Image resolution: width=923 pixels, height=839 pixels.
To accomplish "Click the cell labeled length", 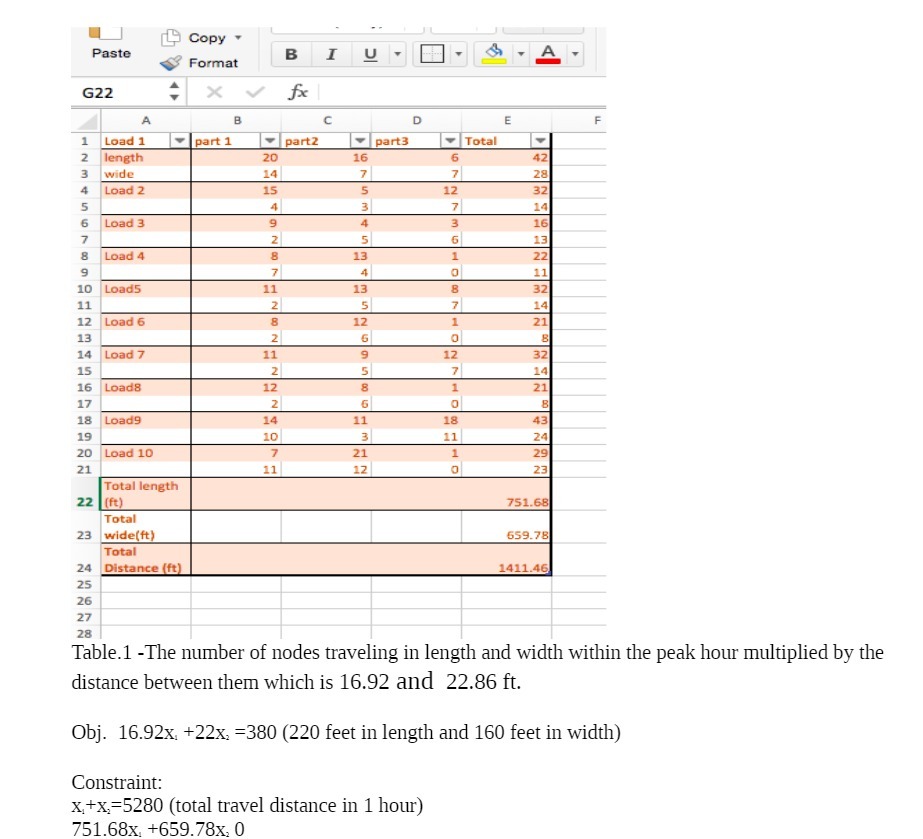I will click(146, 157).
